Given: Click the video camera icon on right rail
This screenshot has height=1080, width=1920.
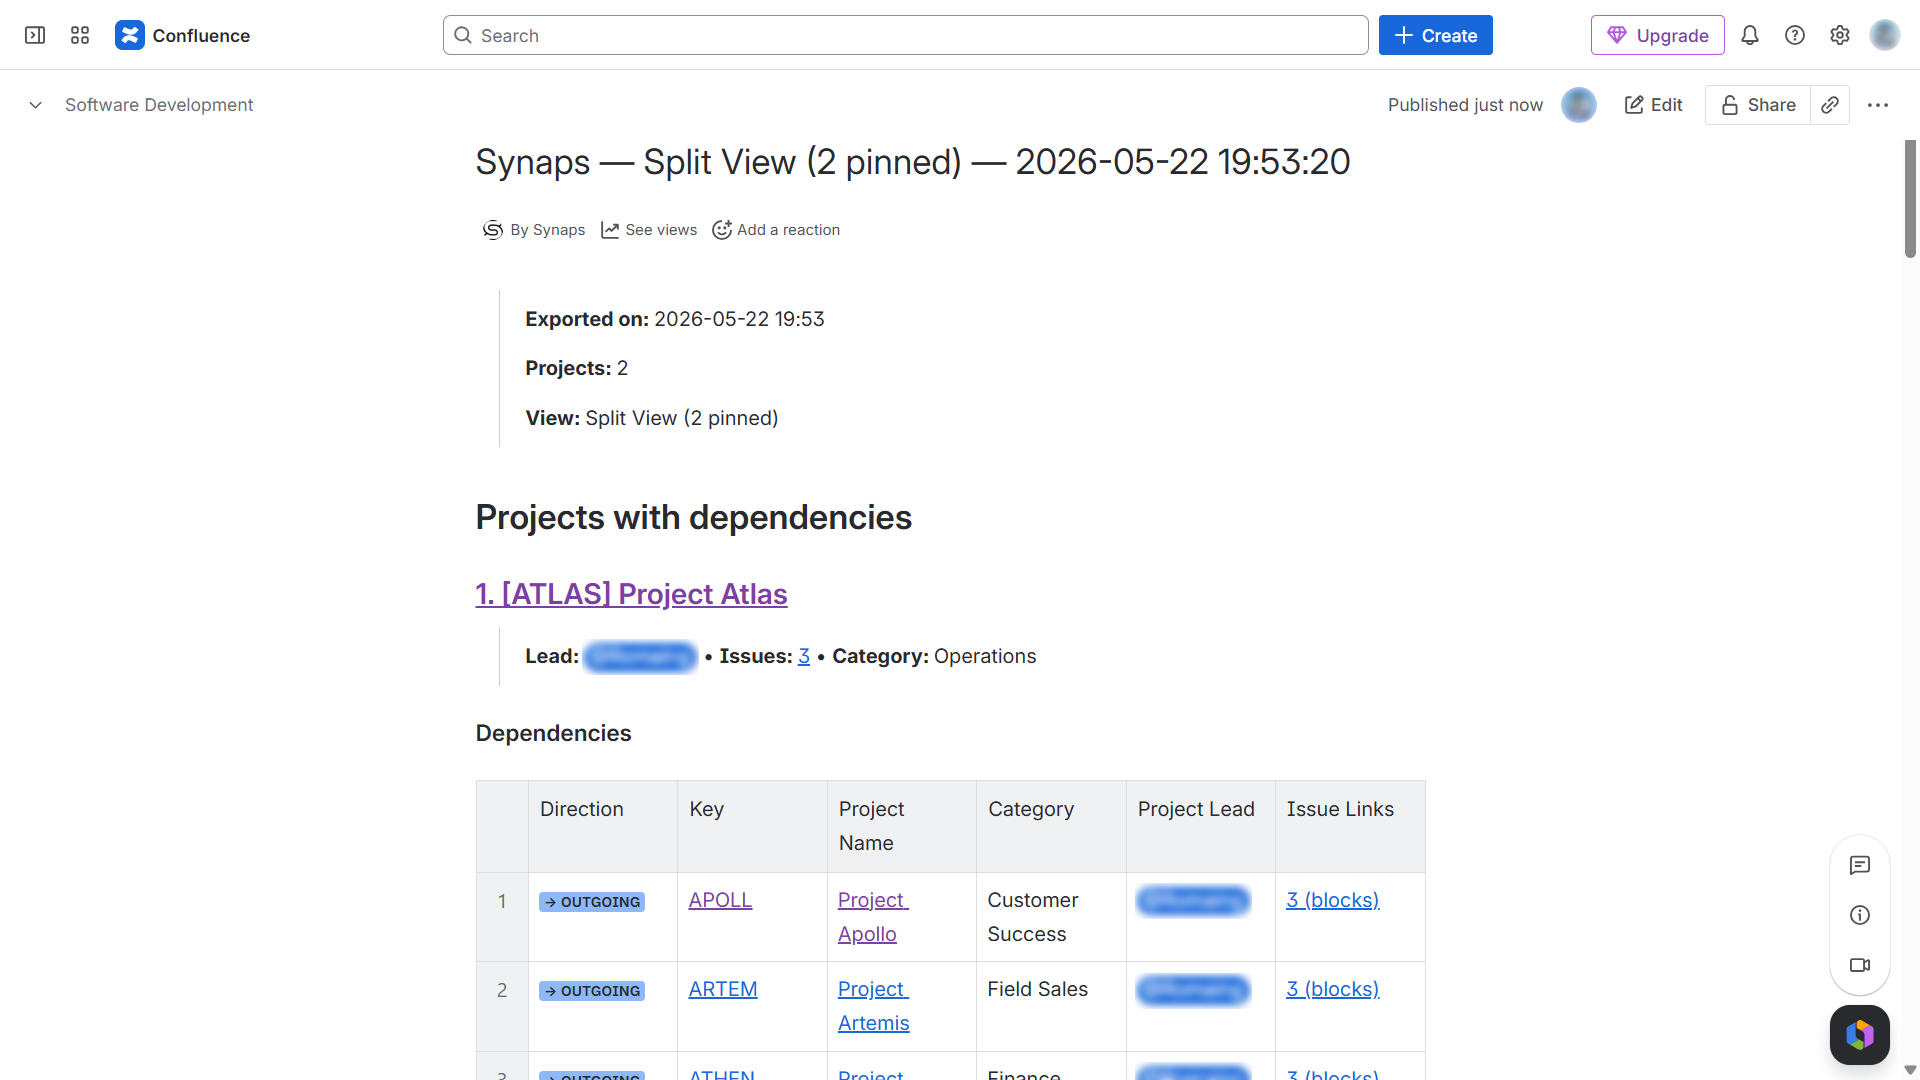Looking at the screenshot, I should pos(1860,965).
